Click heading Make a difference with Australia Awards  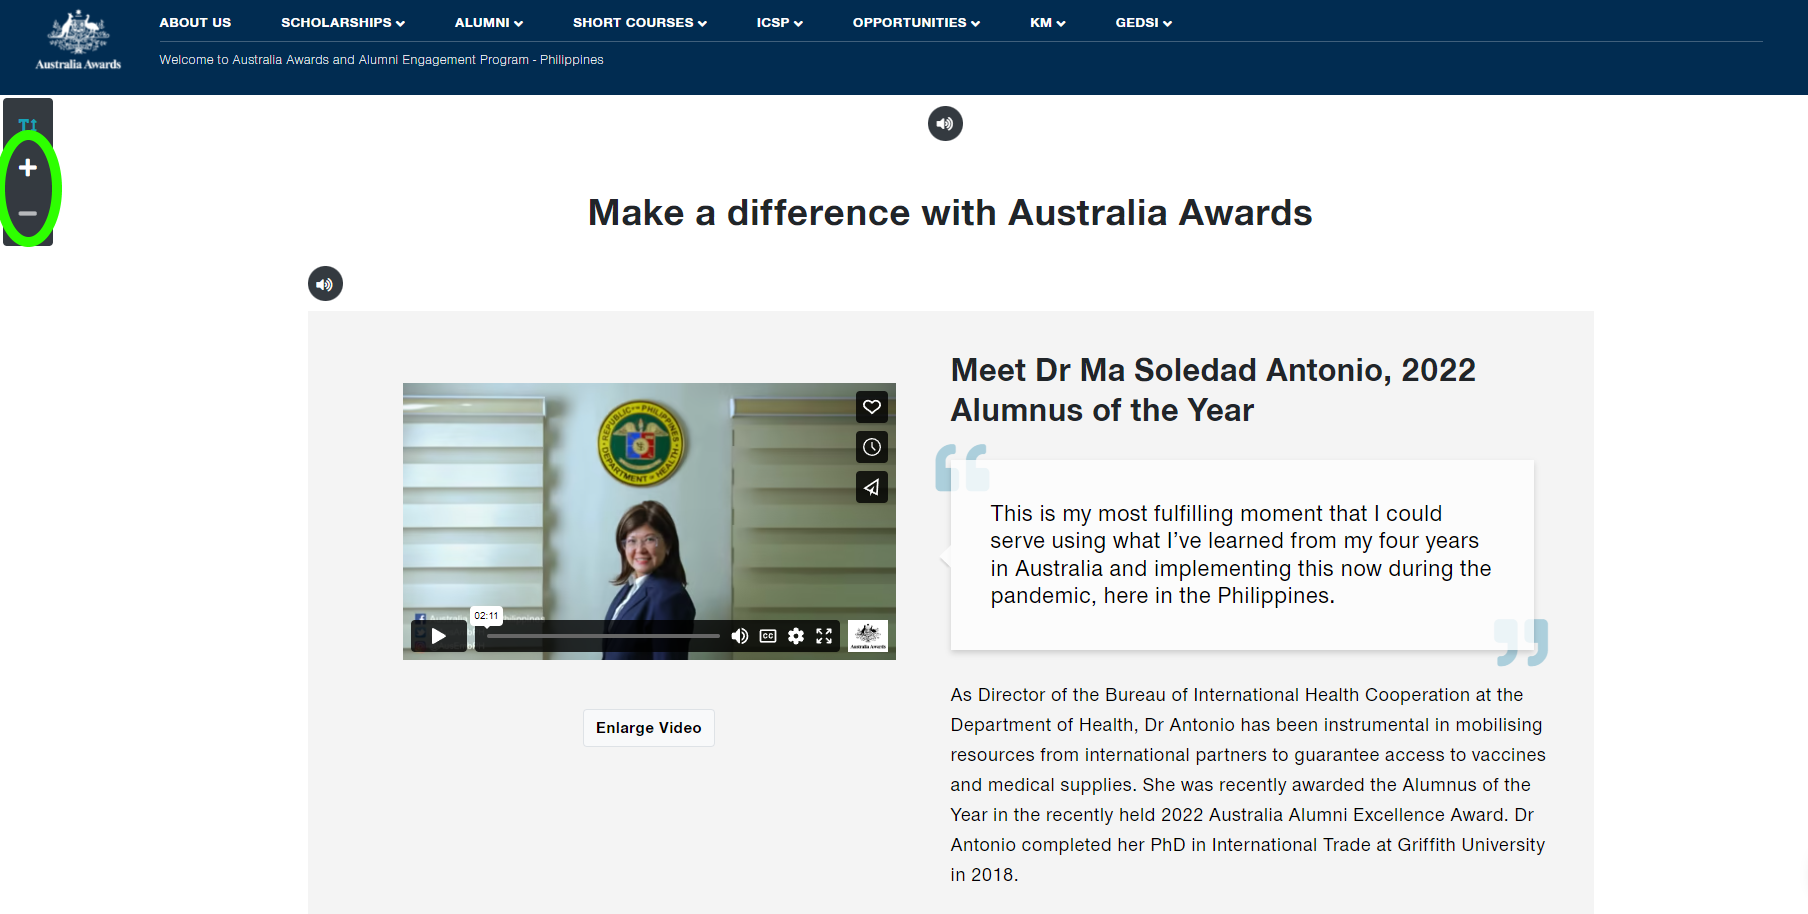click(x=950, y=213)
